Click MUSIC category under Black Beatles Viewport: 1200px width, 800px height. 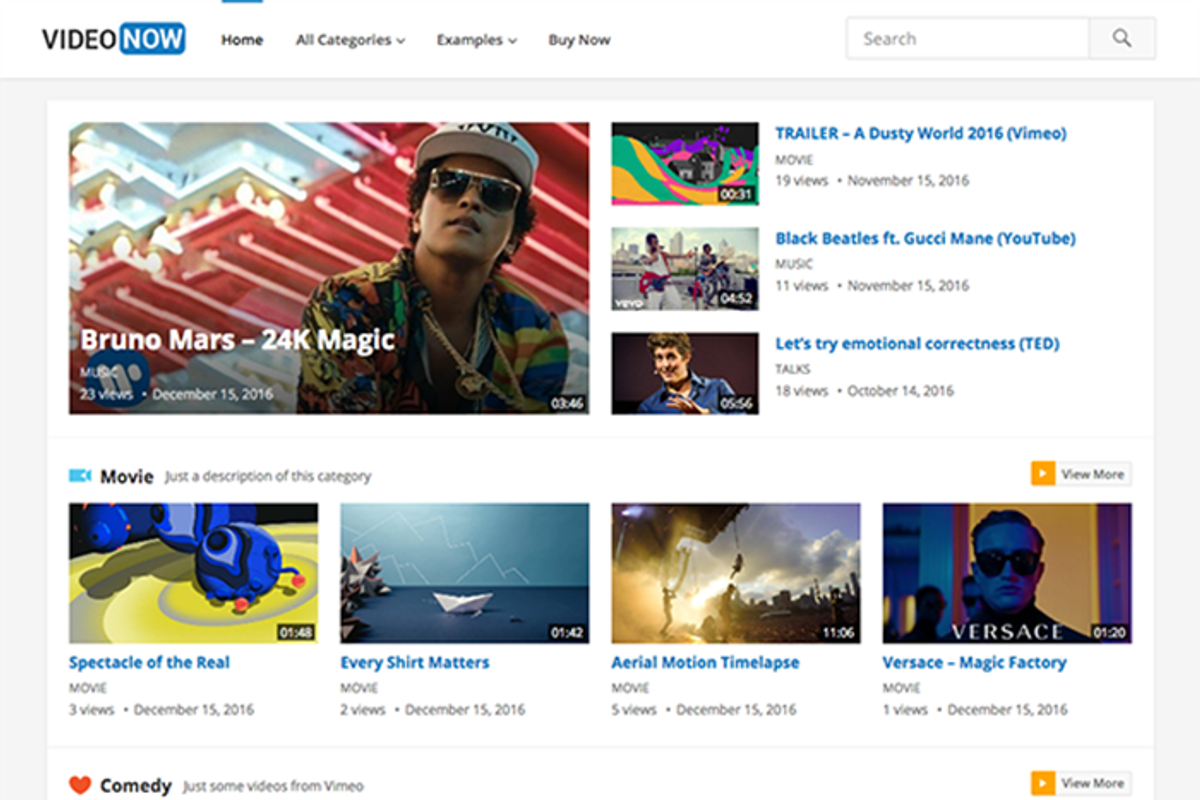click(x=794, y=265)
